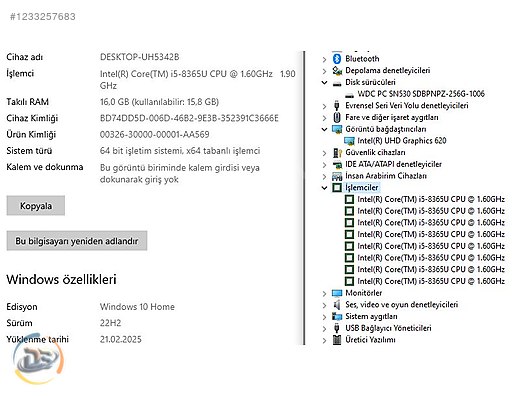Click the İşlemciler processor category icon

coord(337,188)
